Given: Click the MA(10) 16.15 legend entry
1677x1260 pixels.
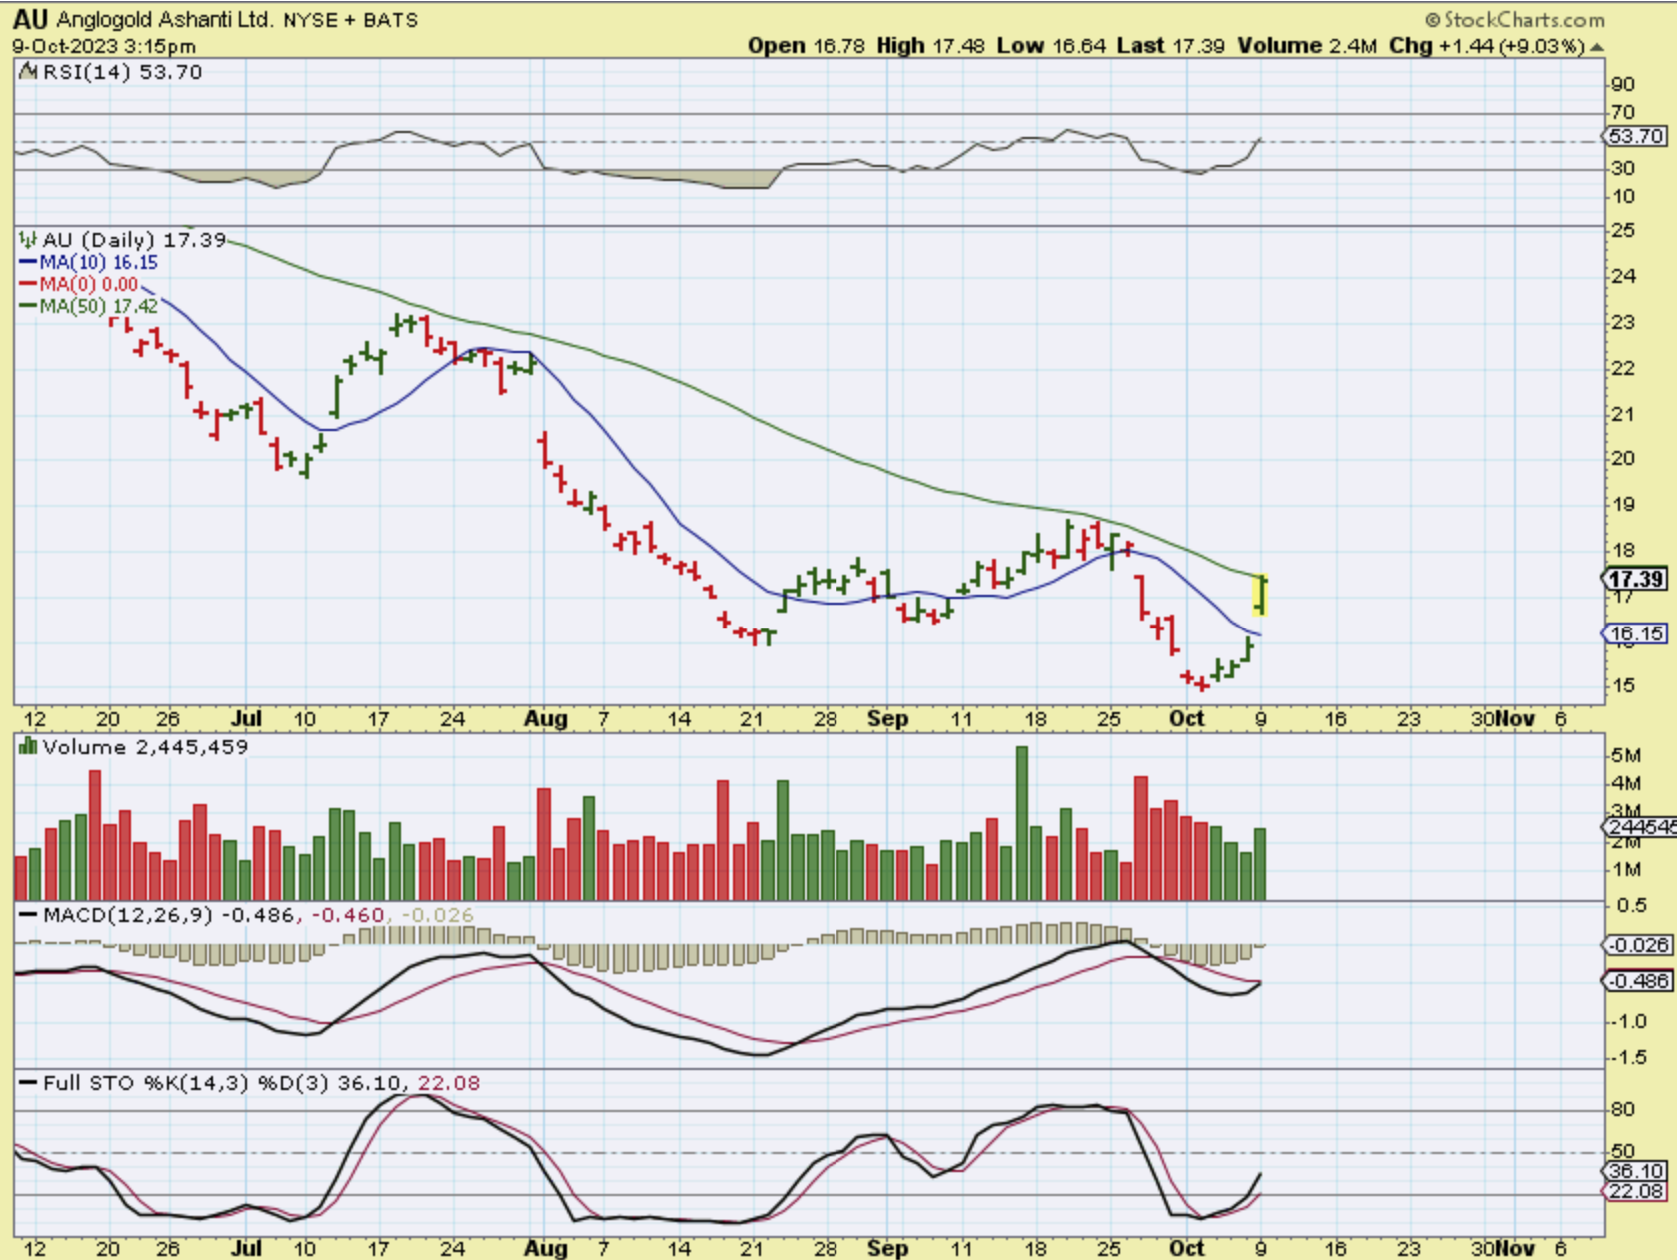Looking at the screenshot, I should click(x=98, y=262).
